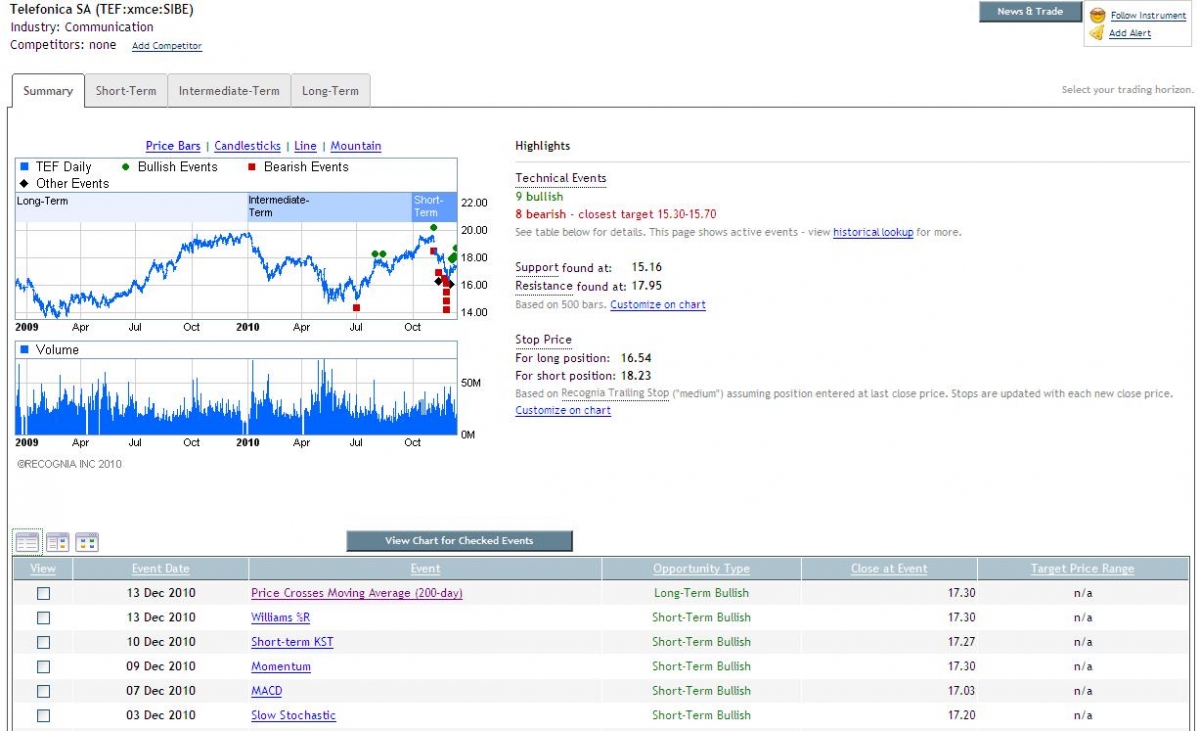Click the yellow Add Alert bell icon
This screenshot has height=731, width=1200.
[1097, 33]
